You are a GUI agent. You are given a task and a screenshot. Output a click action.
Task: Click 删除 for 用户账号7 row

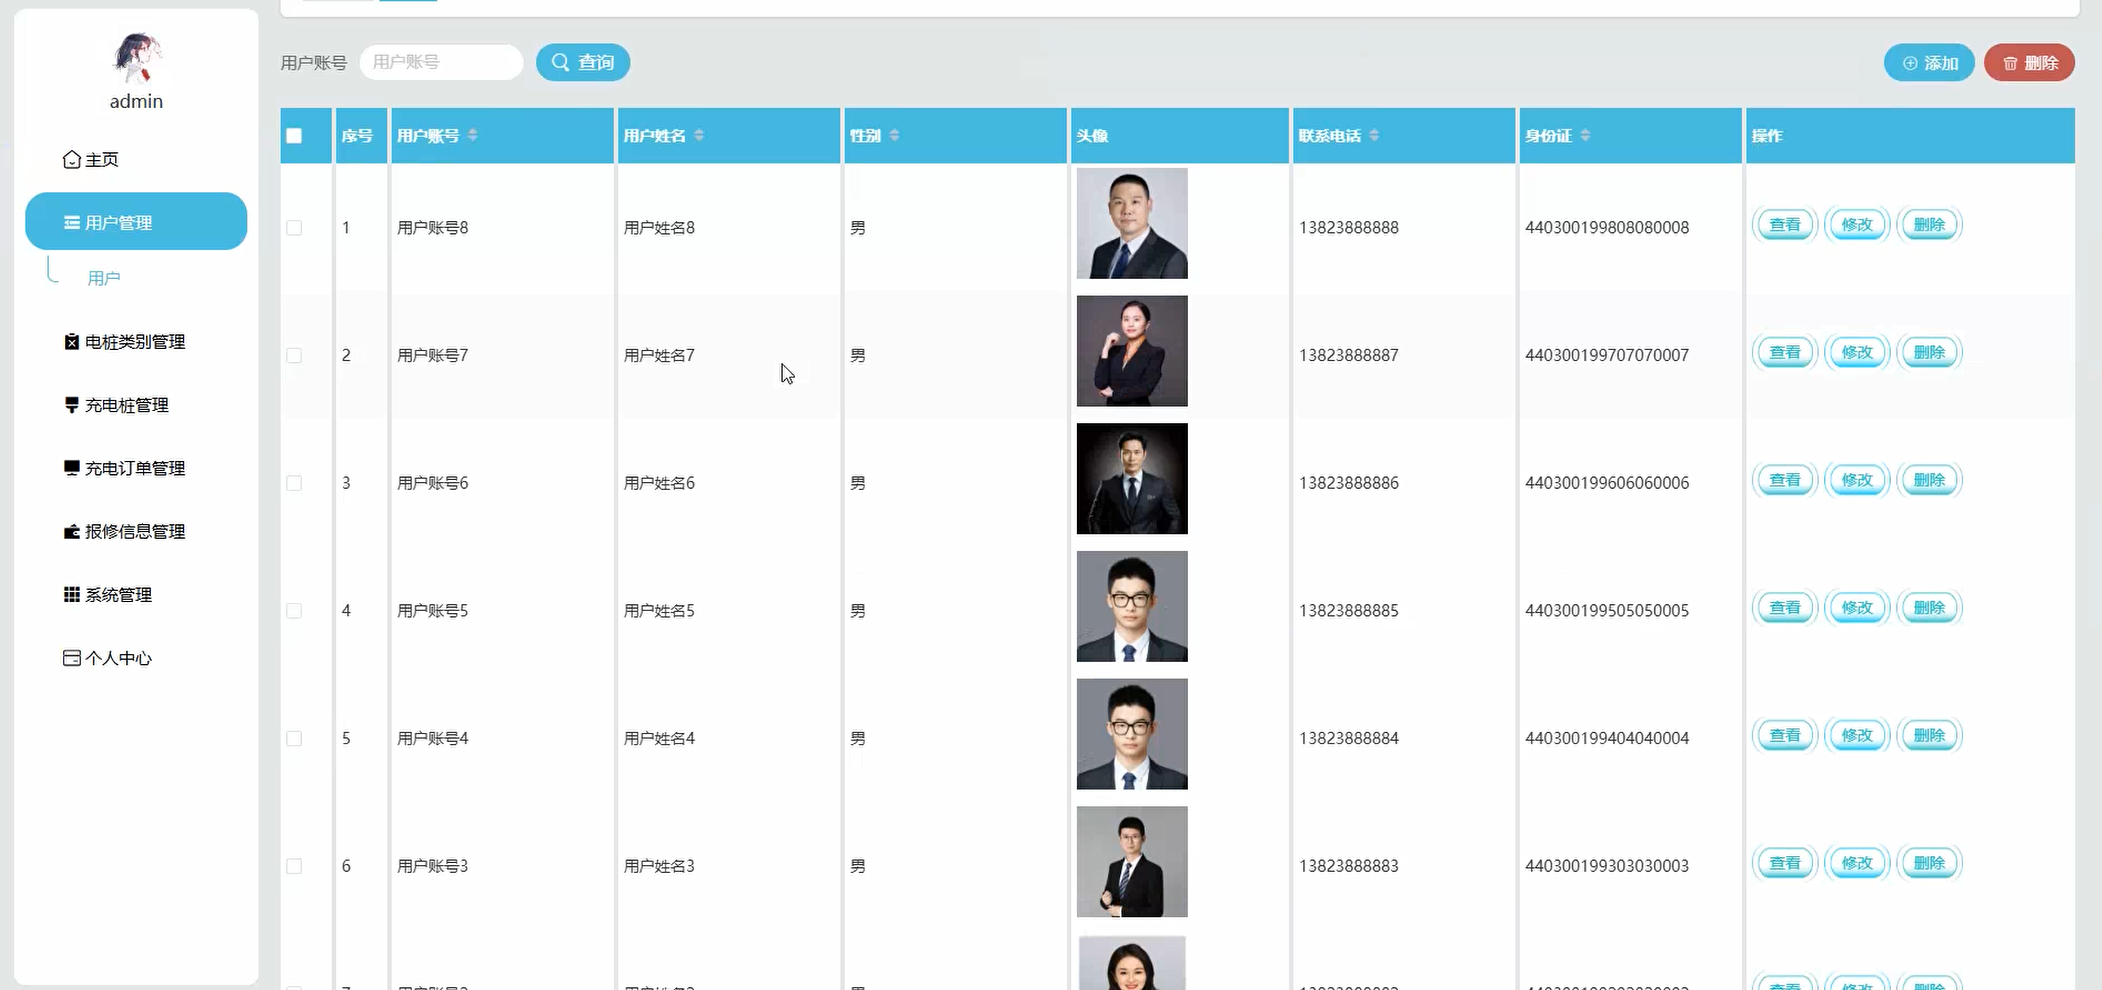[1929, 352]
